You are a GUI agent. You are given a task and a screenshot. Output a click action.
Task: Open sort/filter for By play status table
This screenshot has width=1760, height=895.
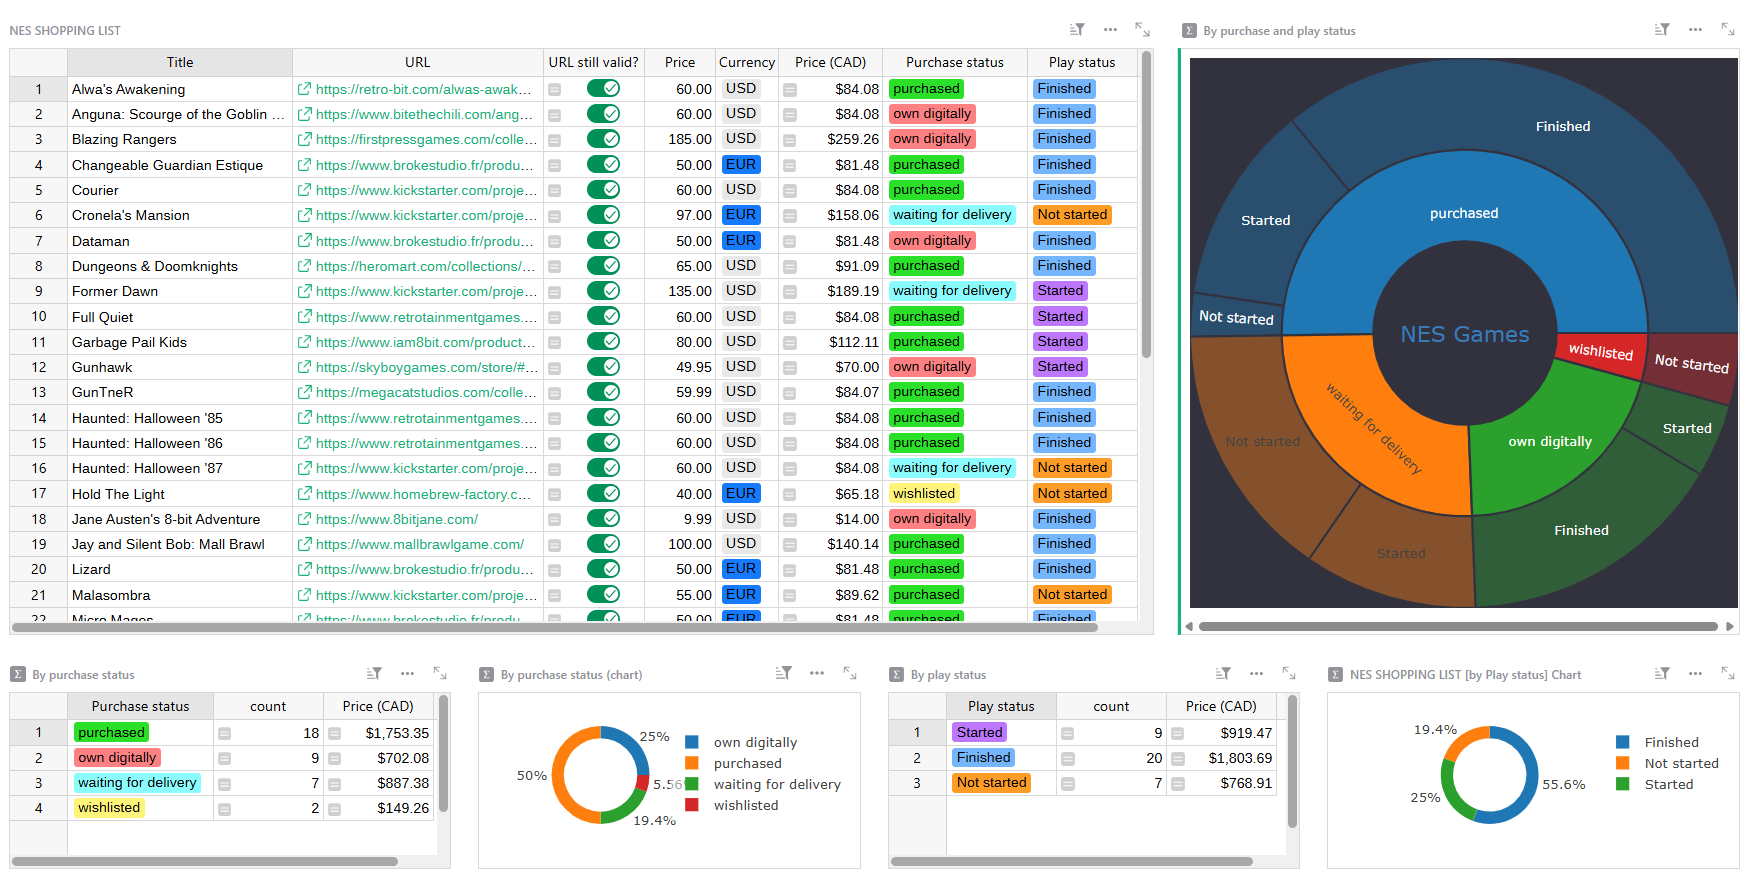pos(1223,674)
